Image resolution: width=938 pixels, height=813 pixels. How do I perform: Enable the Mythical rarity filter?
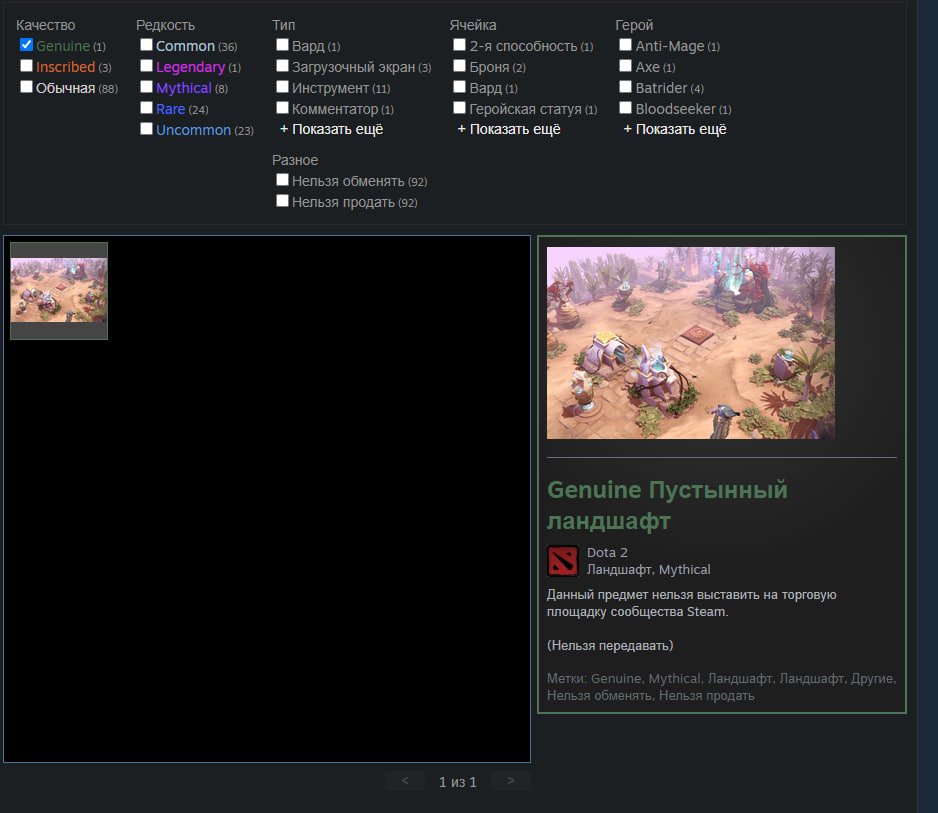tap(147, 87)
